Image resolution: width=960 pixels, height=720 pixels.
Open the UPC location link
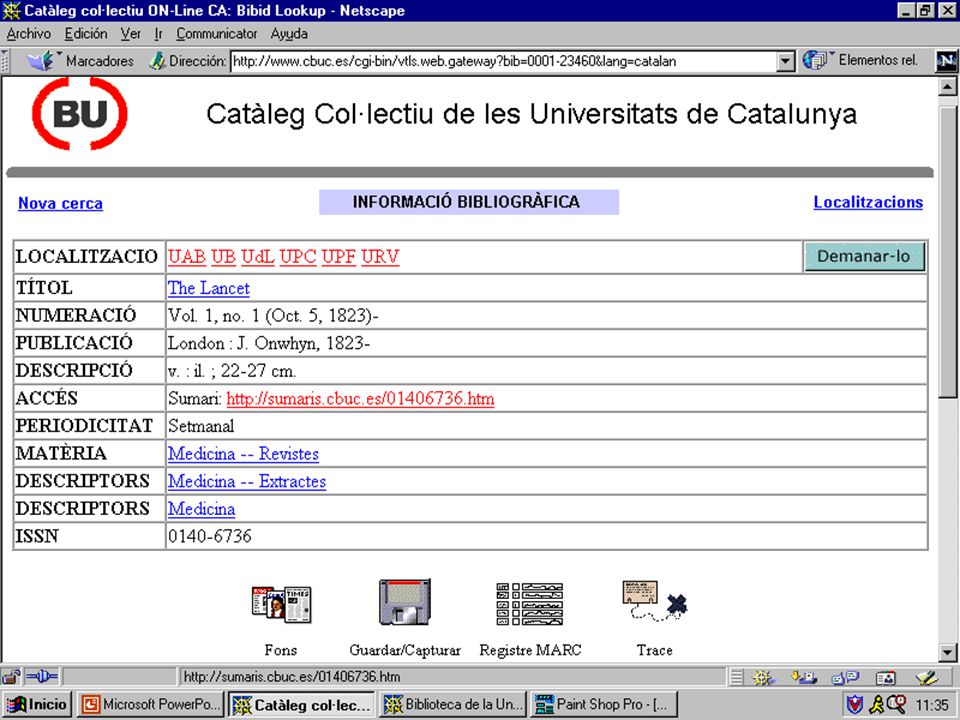[x=298, y=257]
